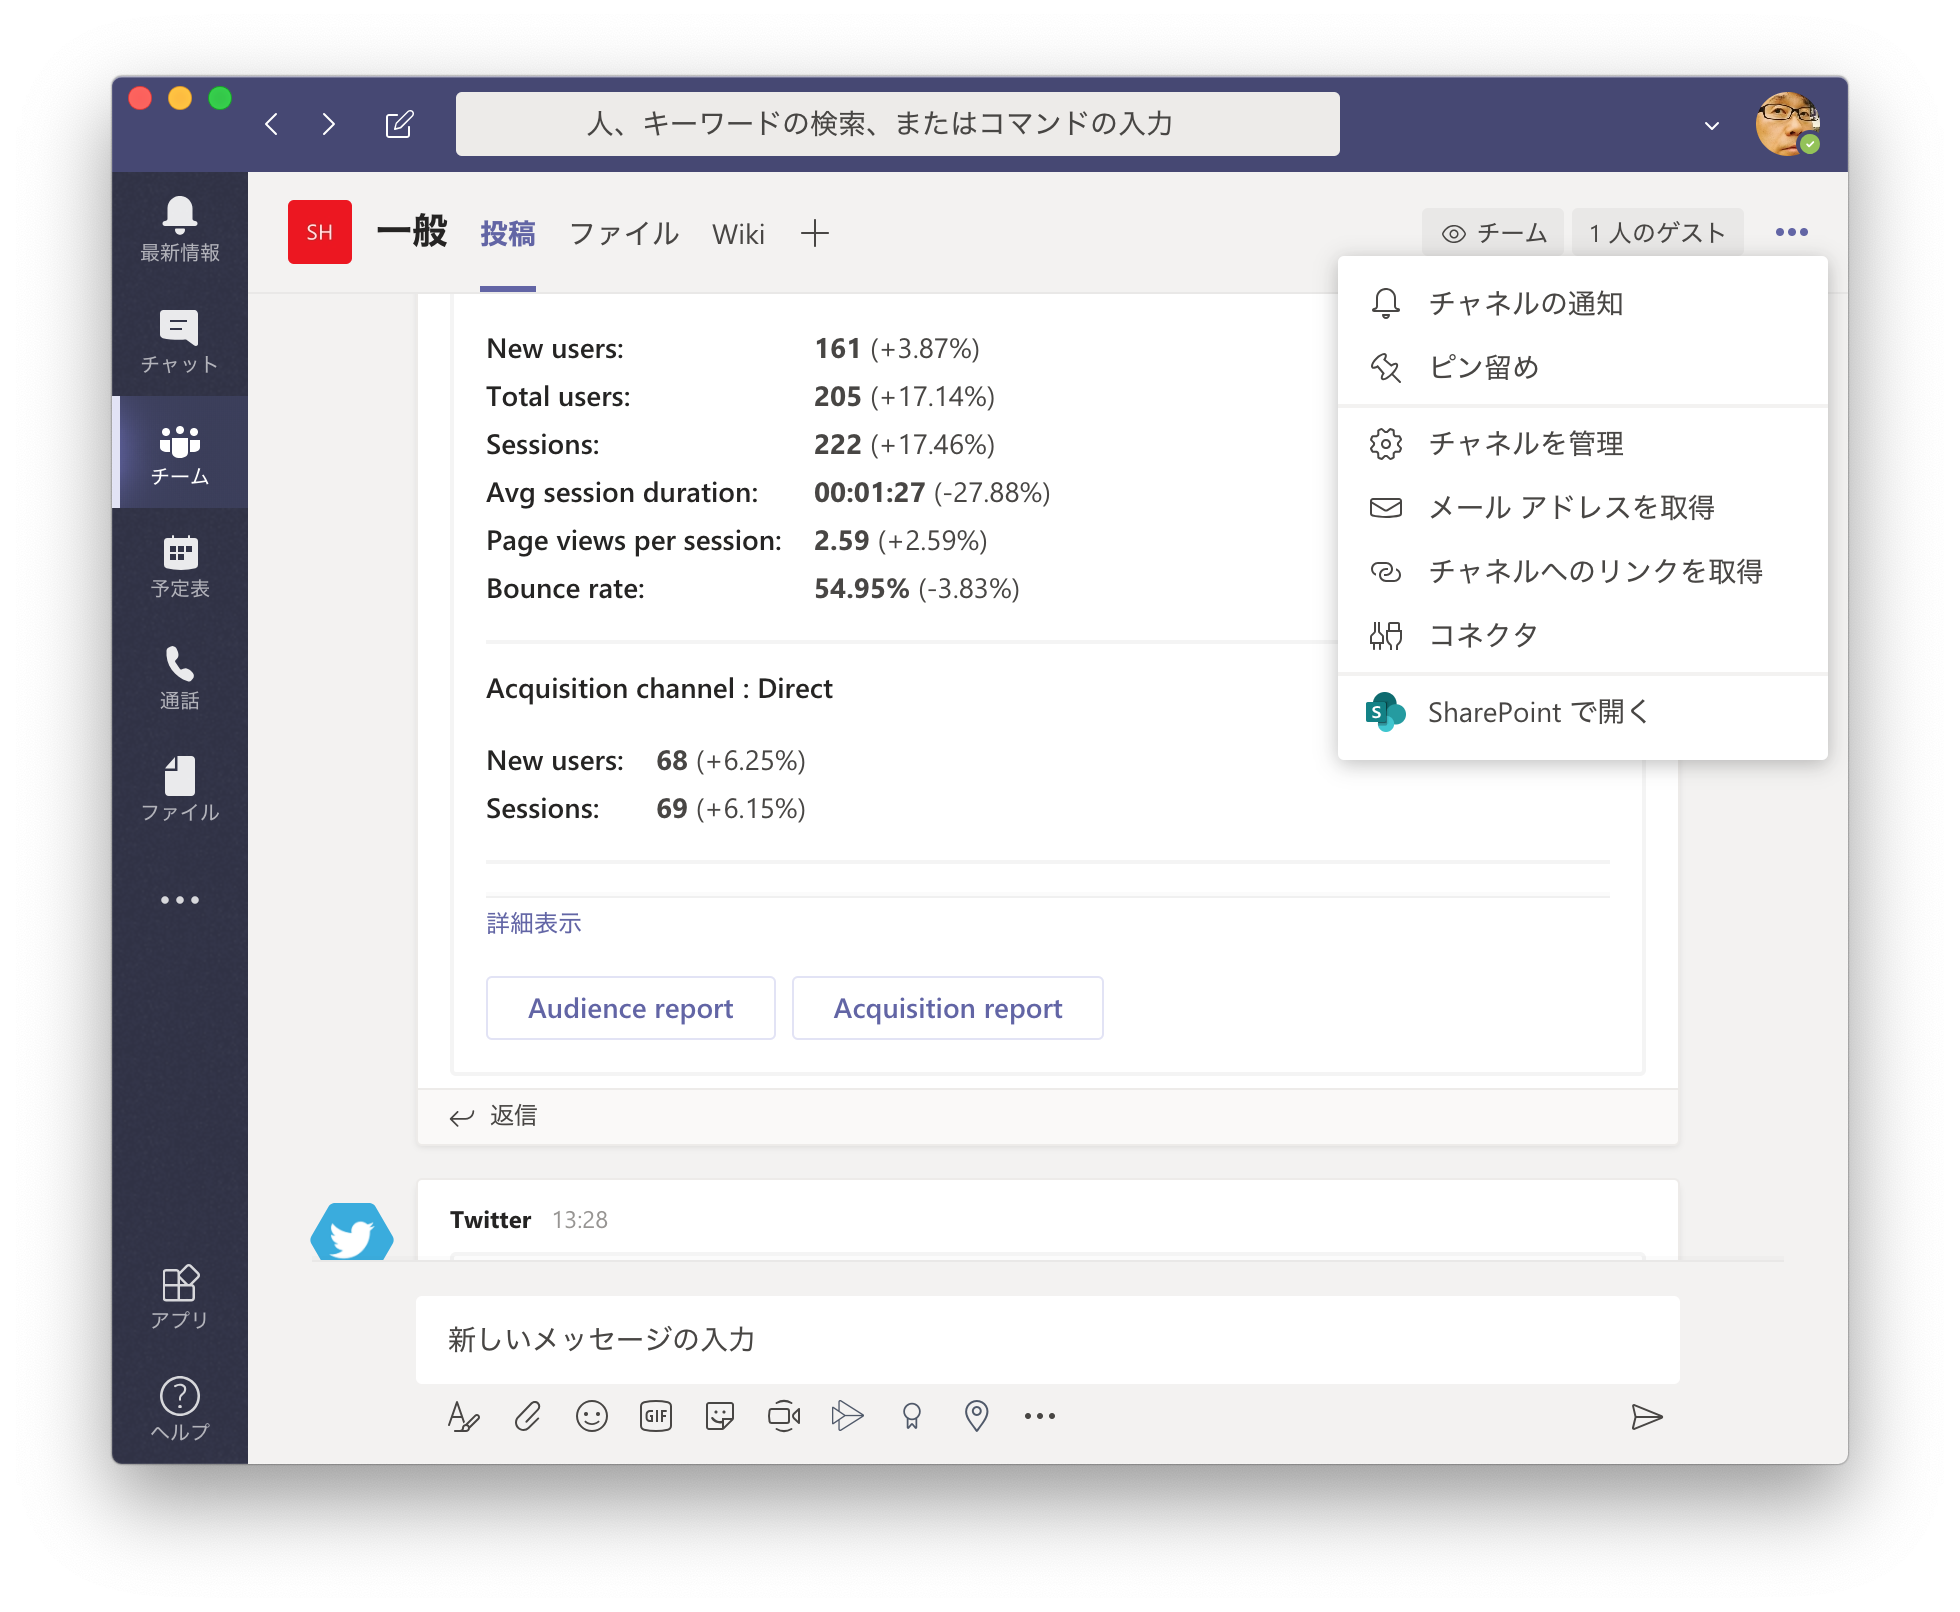Click the attach file paperclip icon
Image resolution: width=1960 pixels, height=1612 pixels.
pyautogui.click(x=528, y=1416)
